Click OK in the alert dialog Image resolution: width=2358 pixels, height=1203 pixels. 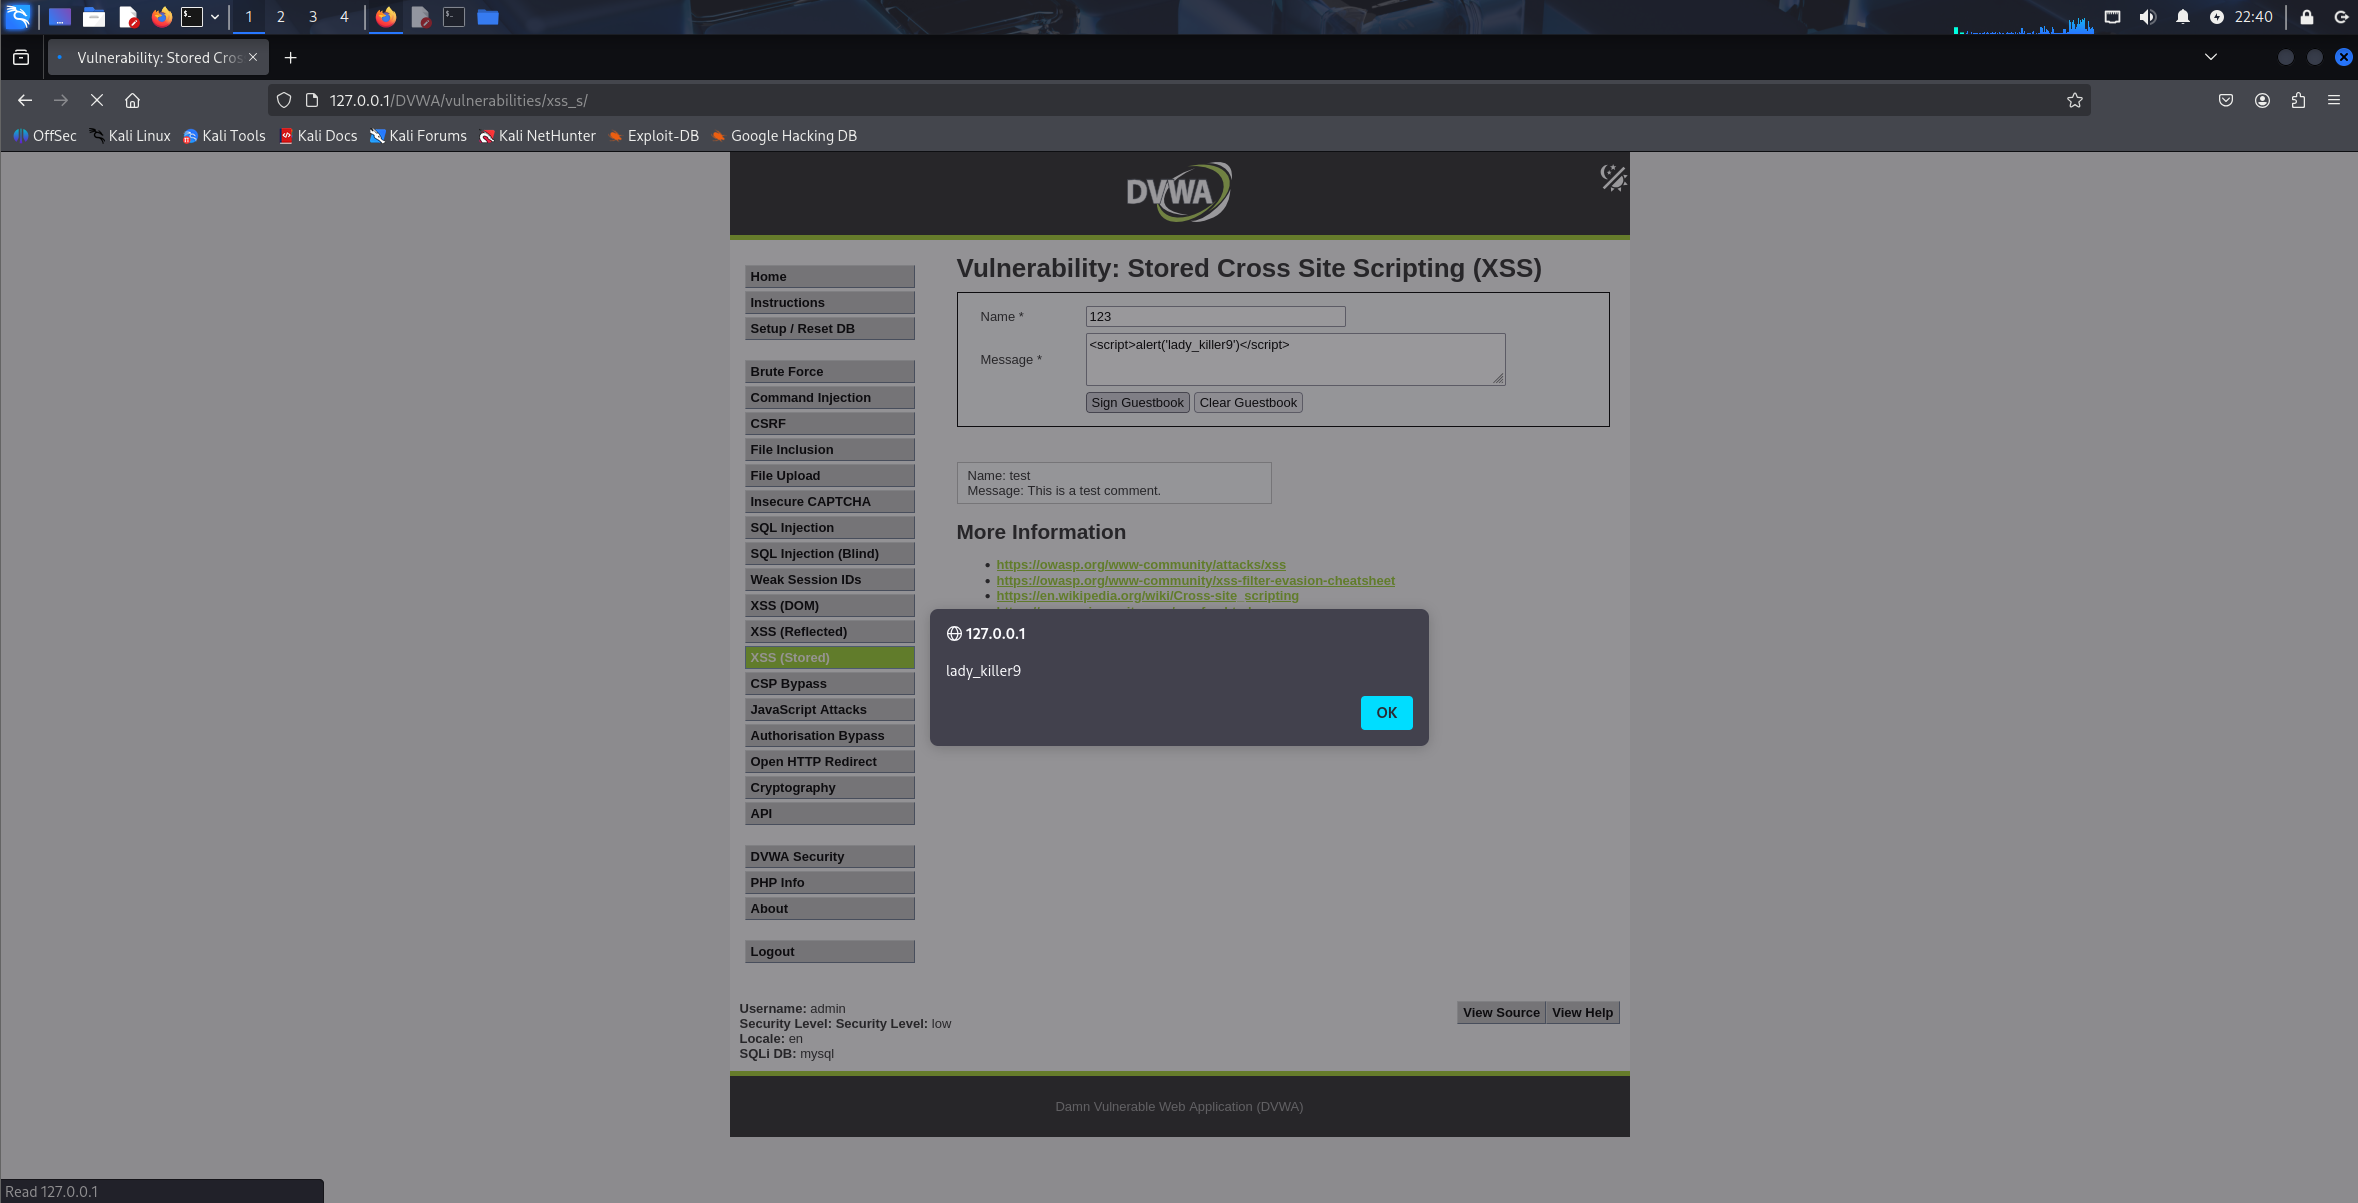[1386, 712]
